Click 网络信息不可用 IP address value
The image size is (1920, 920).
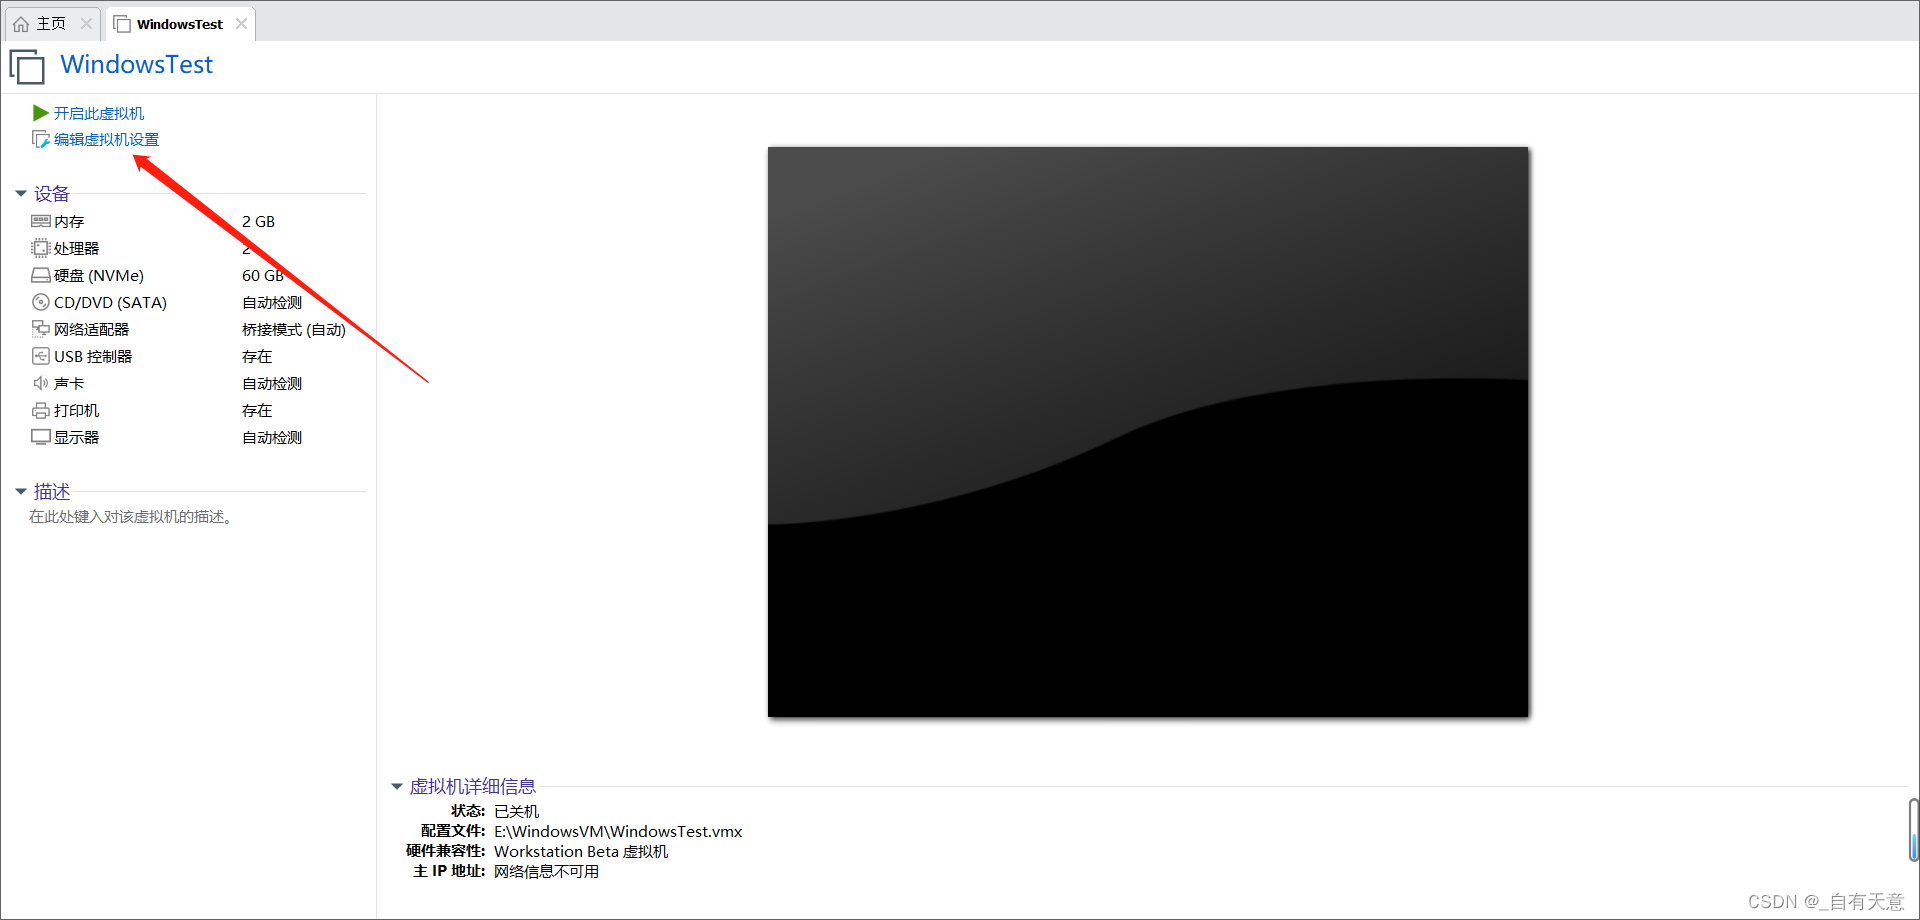pyautogui.click(x=547, y=871)
